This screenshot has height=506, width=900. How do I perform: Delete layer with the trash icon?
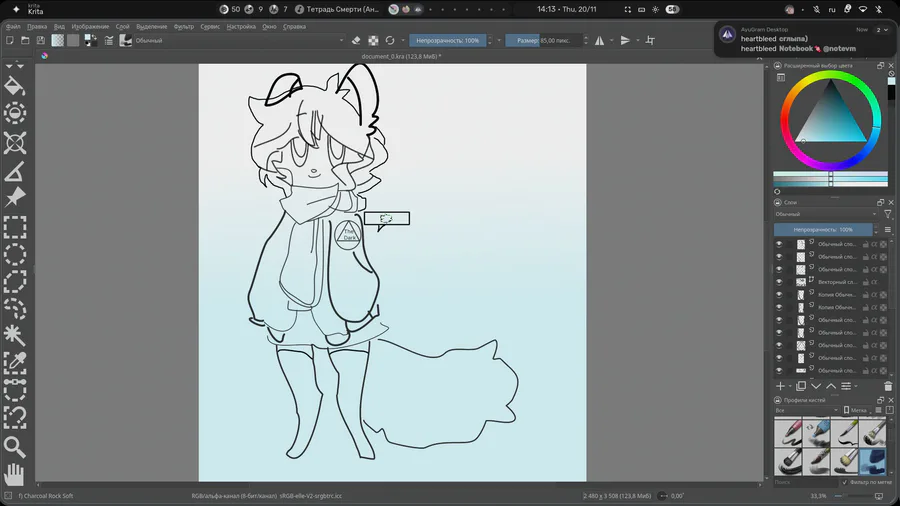[x=888, y=386]
